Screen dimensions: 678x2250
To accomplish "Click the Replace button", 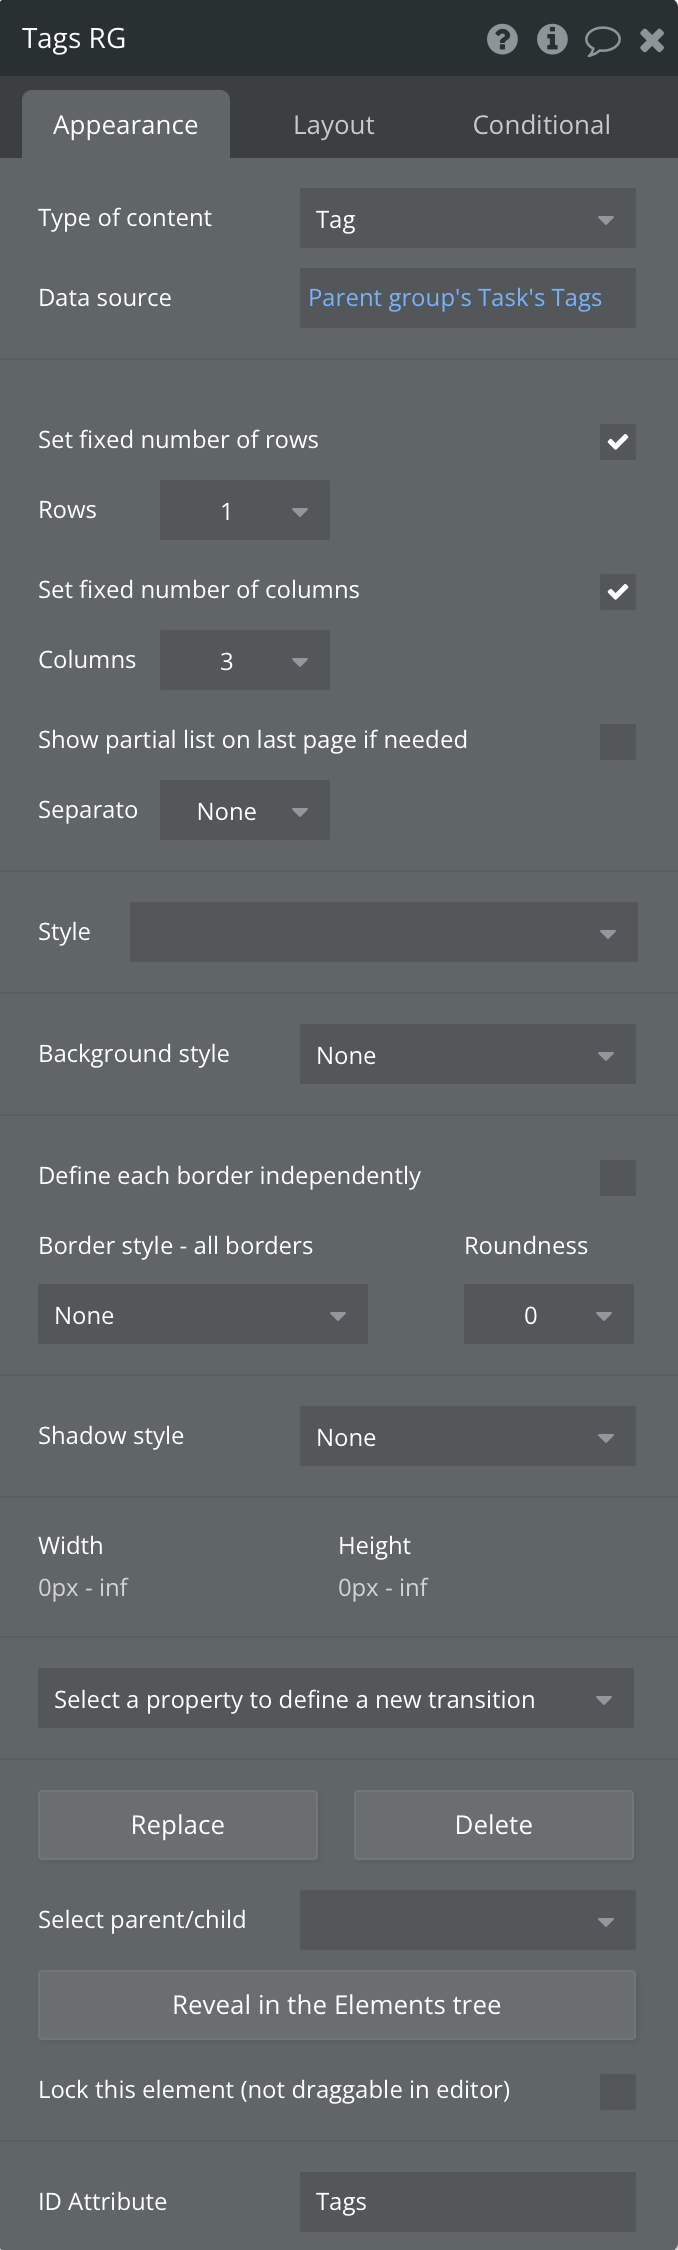I will 178,1825.
